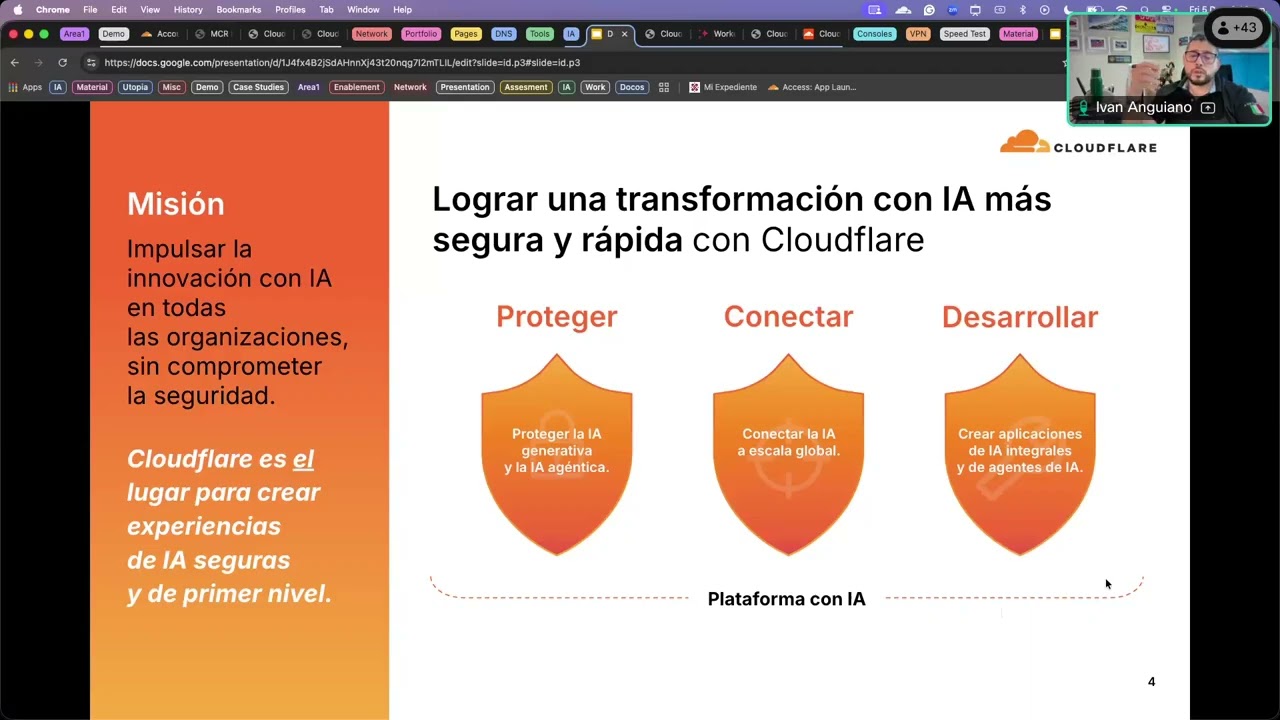Expand the Network tab group
Viewport: 1280px width, 720px height.
click(371, 34)
